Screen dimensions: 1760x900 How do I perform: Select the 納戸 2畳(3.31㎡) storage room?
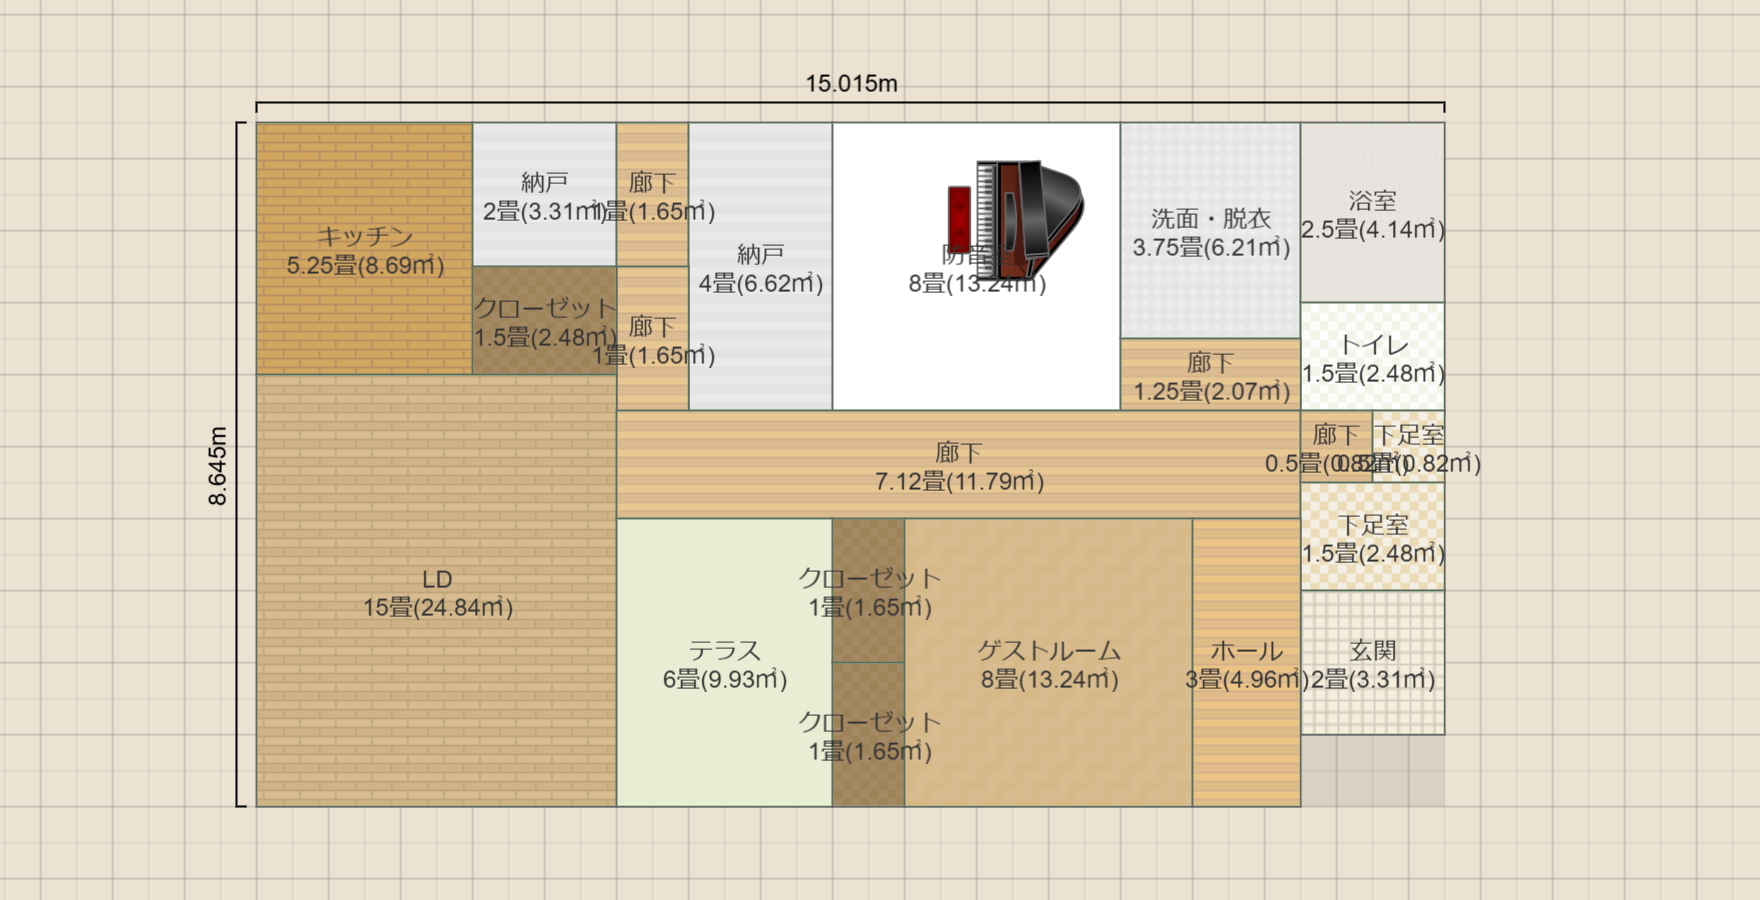[x=544, y=195]
